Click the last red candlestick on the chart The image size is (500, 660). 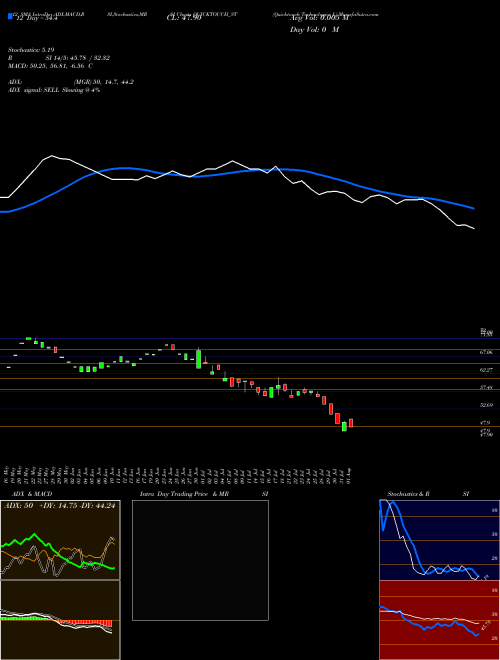pyautogui.click(x=351, y=423)
